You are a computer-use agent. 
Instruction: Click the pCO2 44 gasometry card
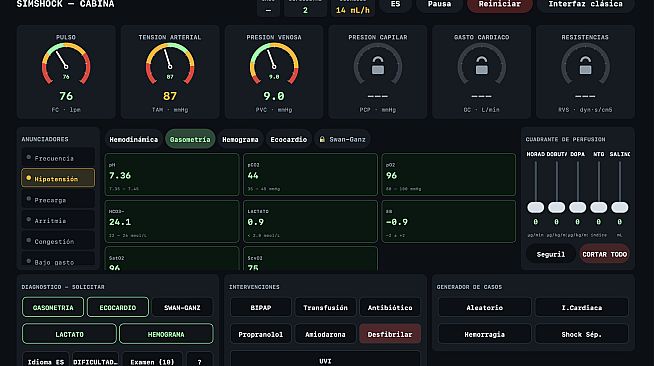(x=310, y=175)
